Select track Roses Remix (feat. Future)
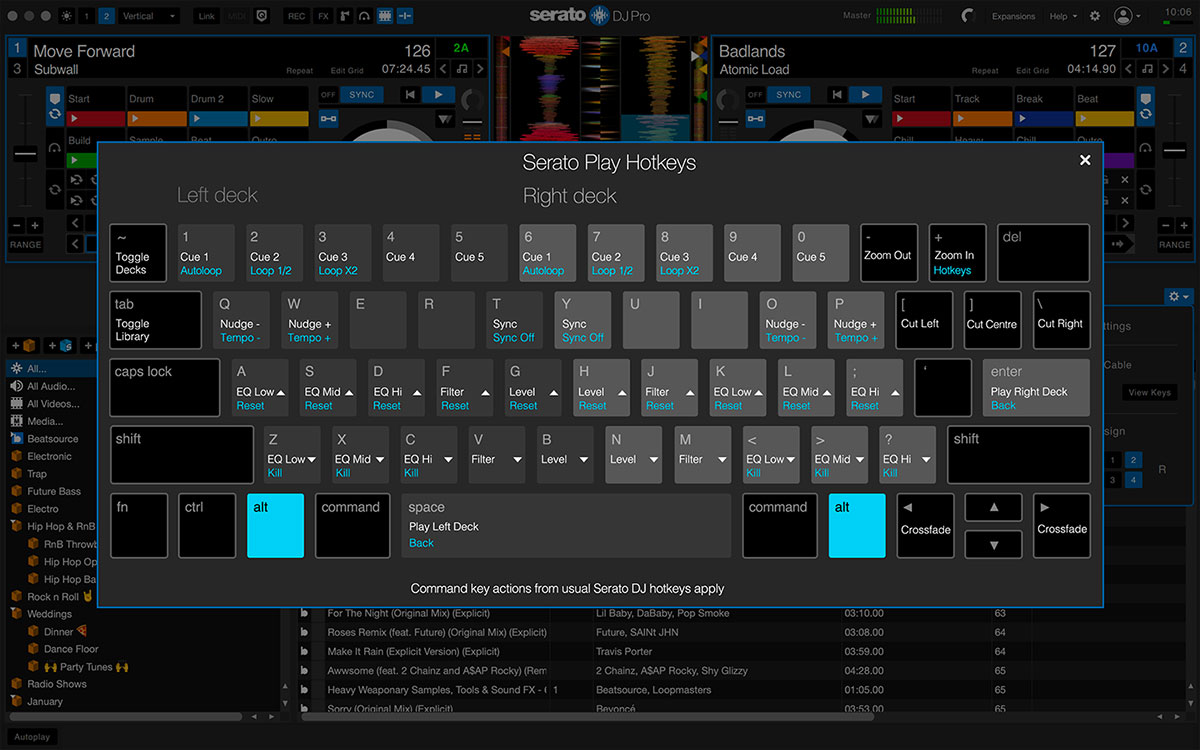The height and width of the screenshot is (750, 1200). coord(437,632)
